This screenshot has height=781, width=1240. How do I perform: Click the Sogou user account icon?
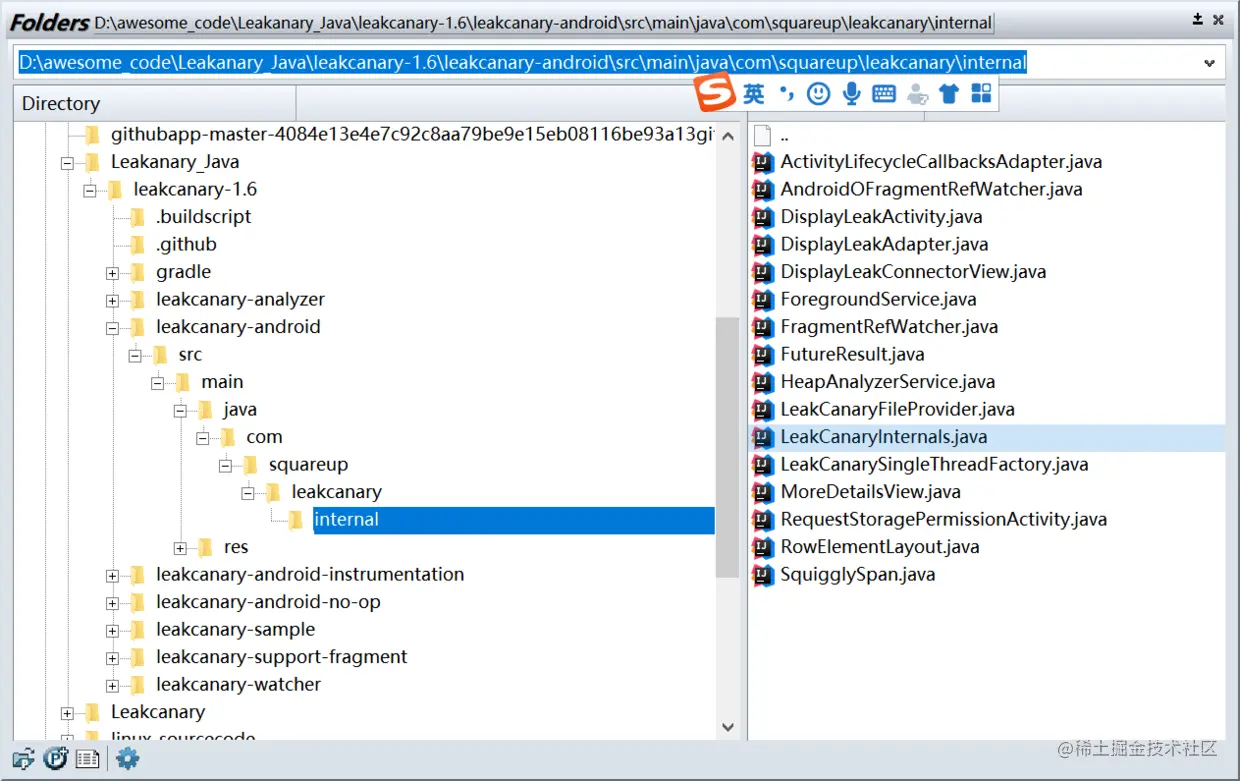(x=917, y=95)
